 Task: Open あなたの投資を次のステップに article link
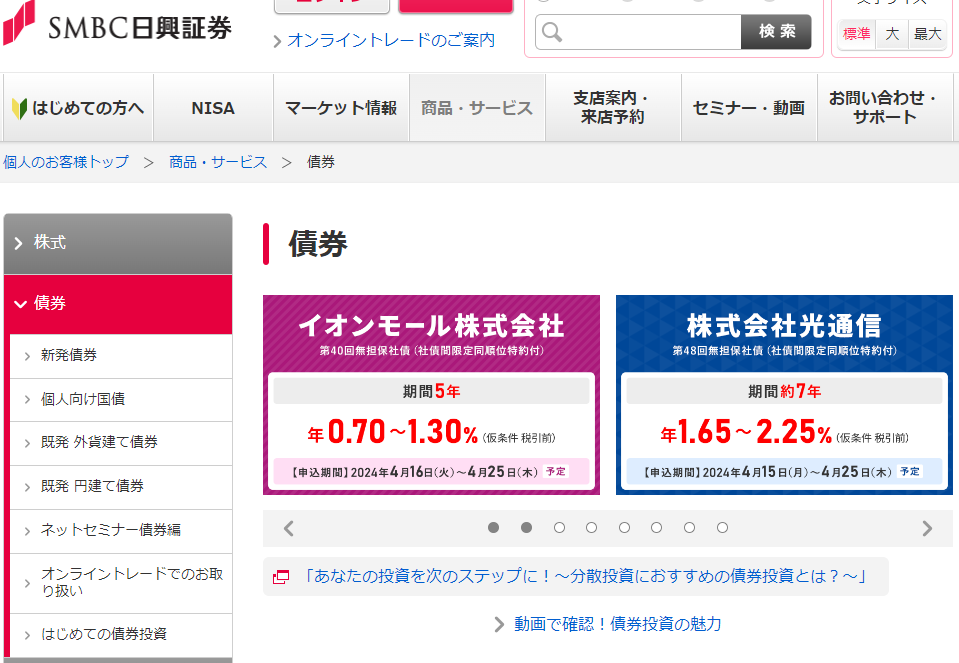584,576
